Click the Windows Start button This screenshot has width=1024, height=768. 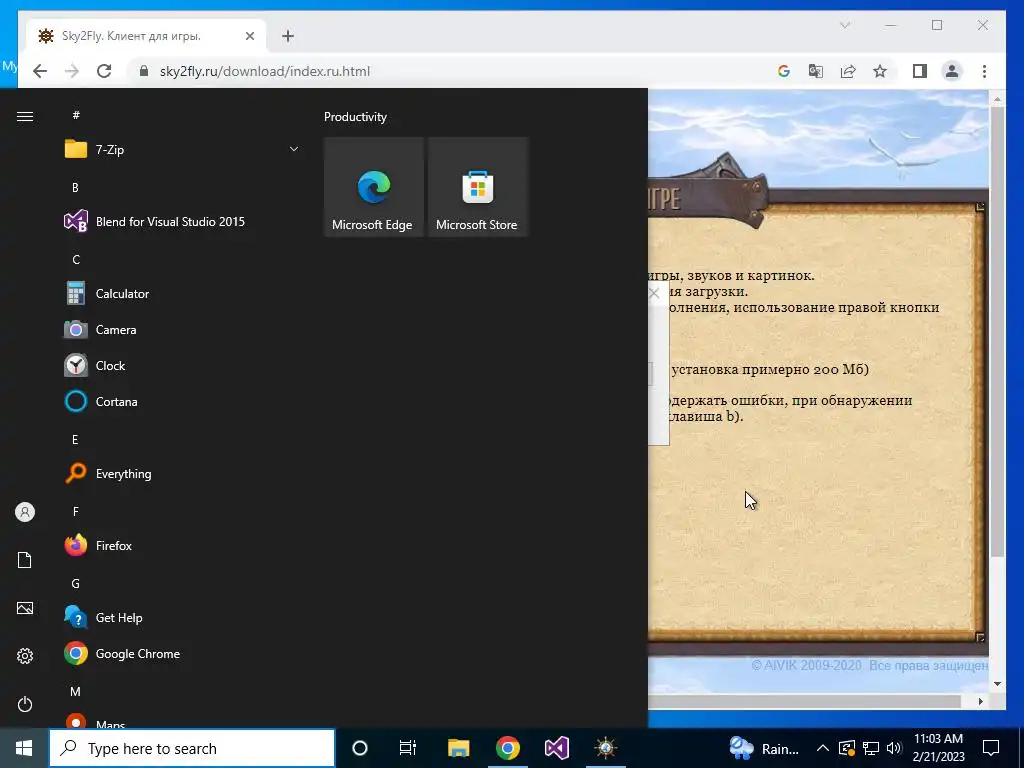click(24, 748)
